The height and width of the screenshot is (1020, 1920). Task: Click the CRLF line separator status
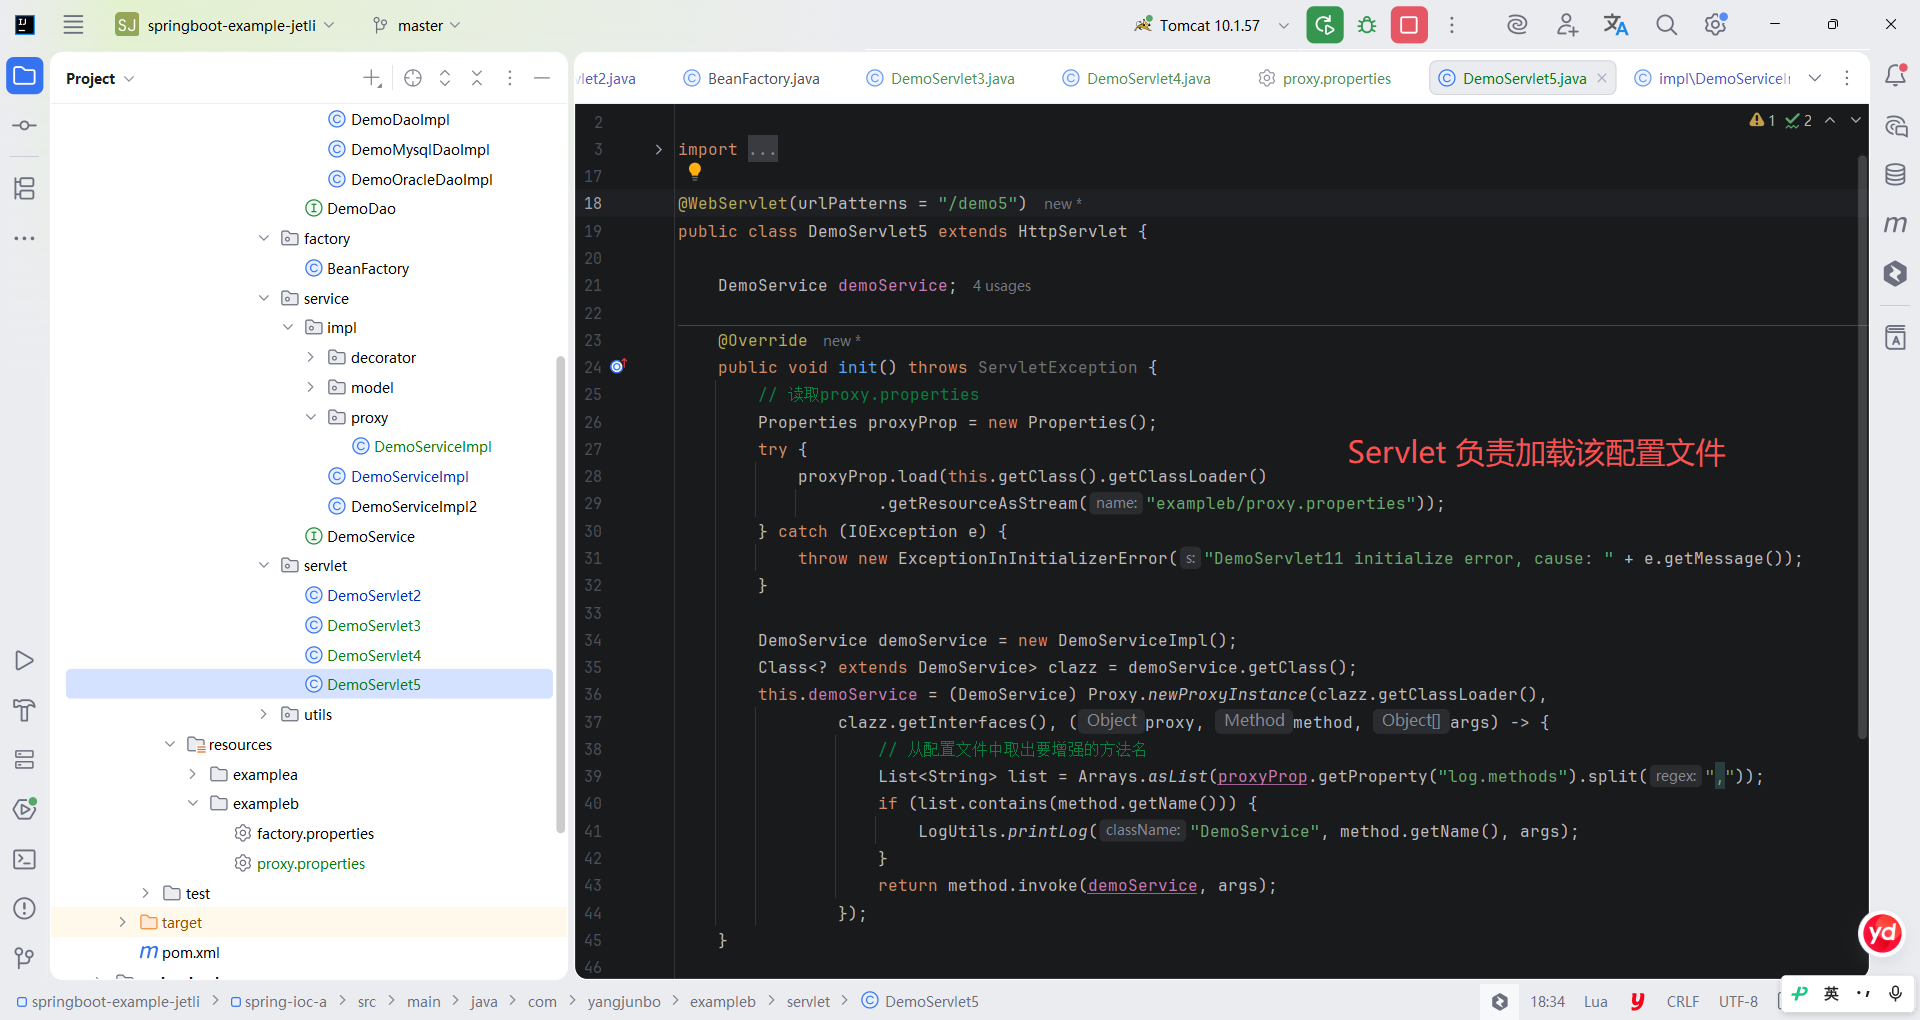point(1682,1001)
